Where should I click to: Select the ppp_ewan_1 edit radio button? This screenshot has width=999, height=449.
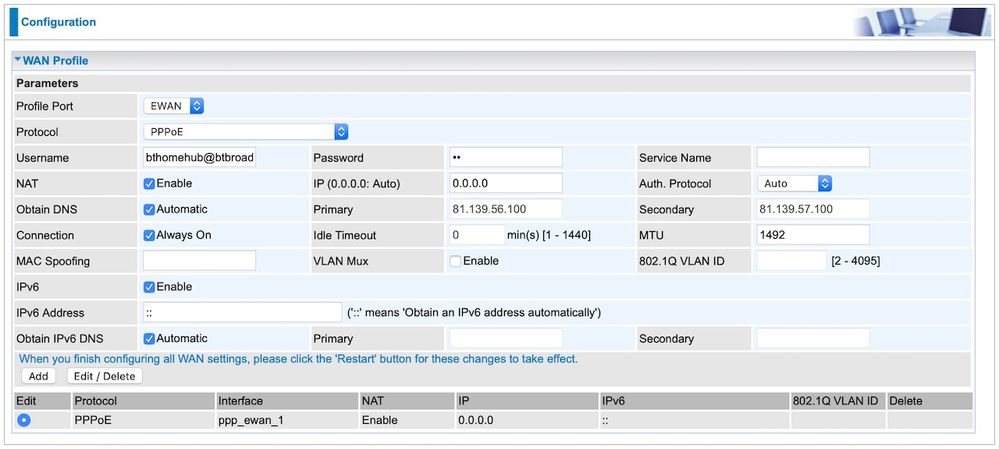point(24,420)
